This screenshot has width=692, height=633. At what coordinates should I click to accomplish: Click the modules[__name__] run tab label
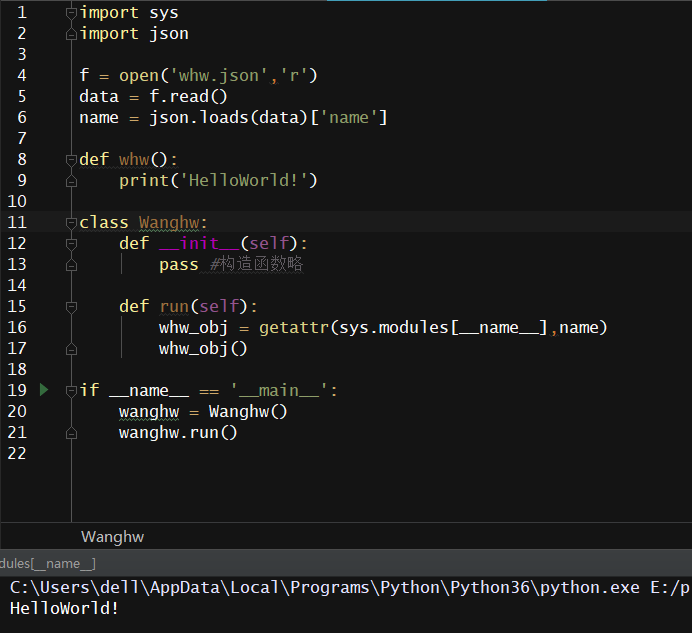coord(48,564)
